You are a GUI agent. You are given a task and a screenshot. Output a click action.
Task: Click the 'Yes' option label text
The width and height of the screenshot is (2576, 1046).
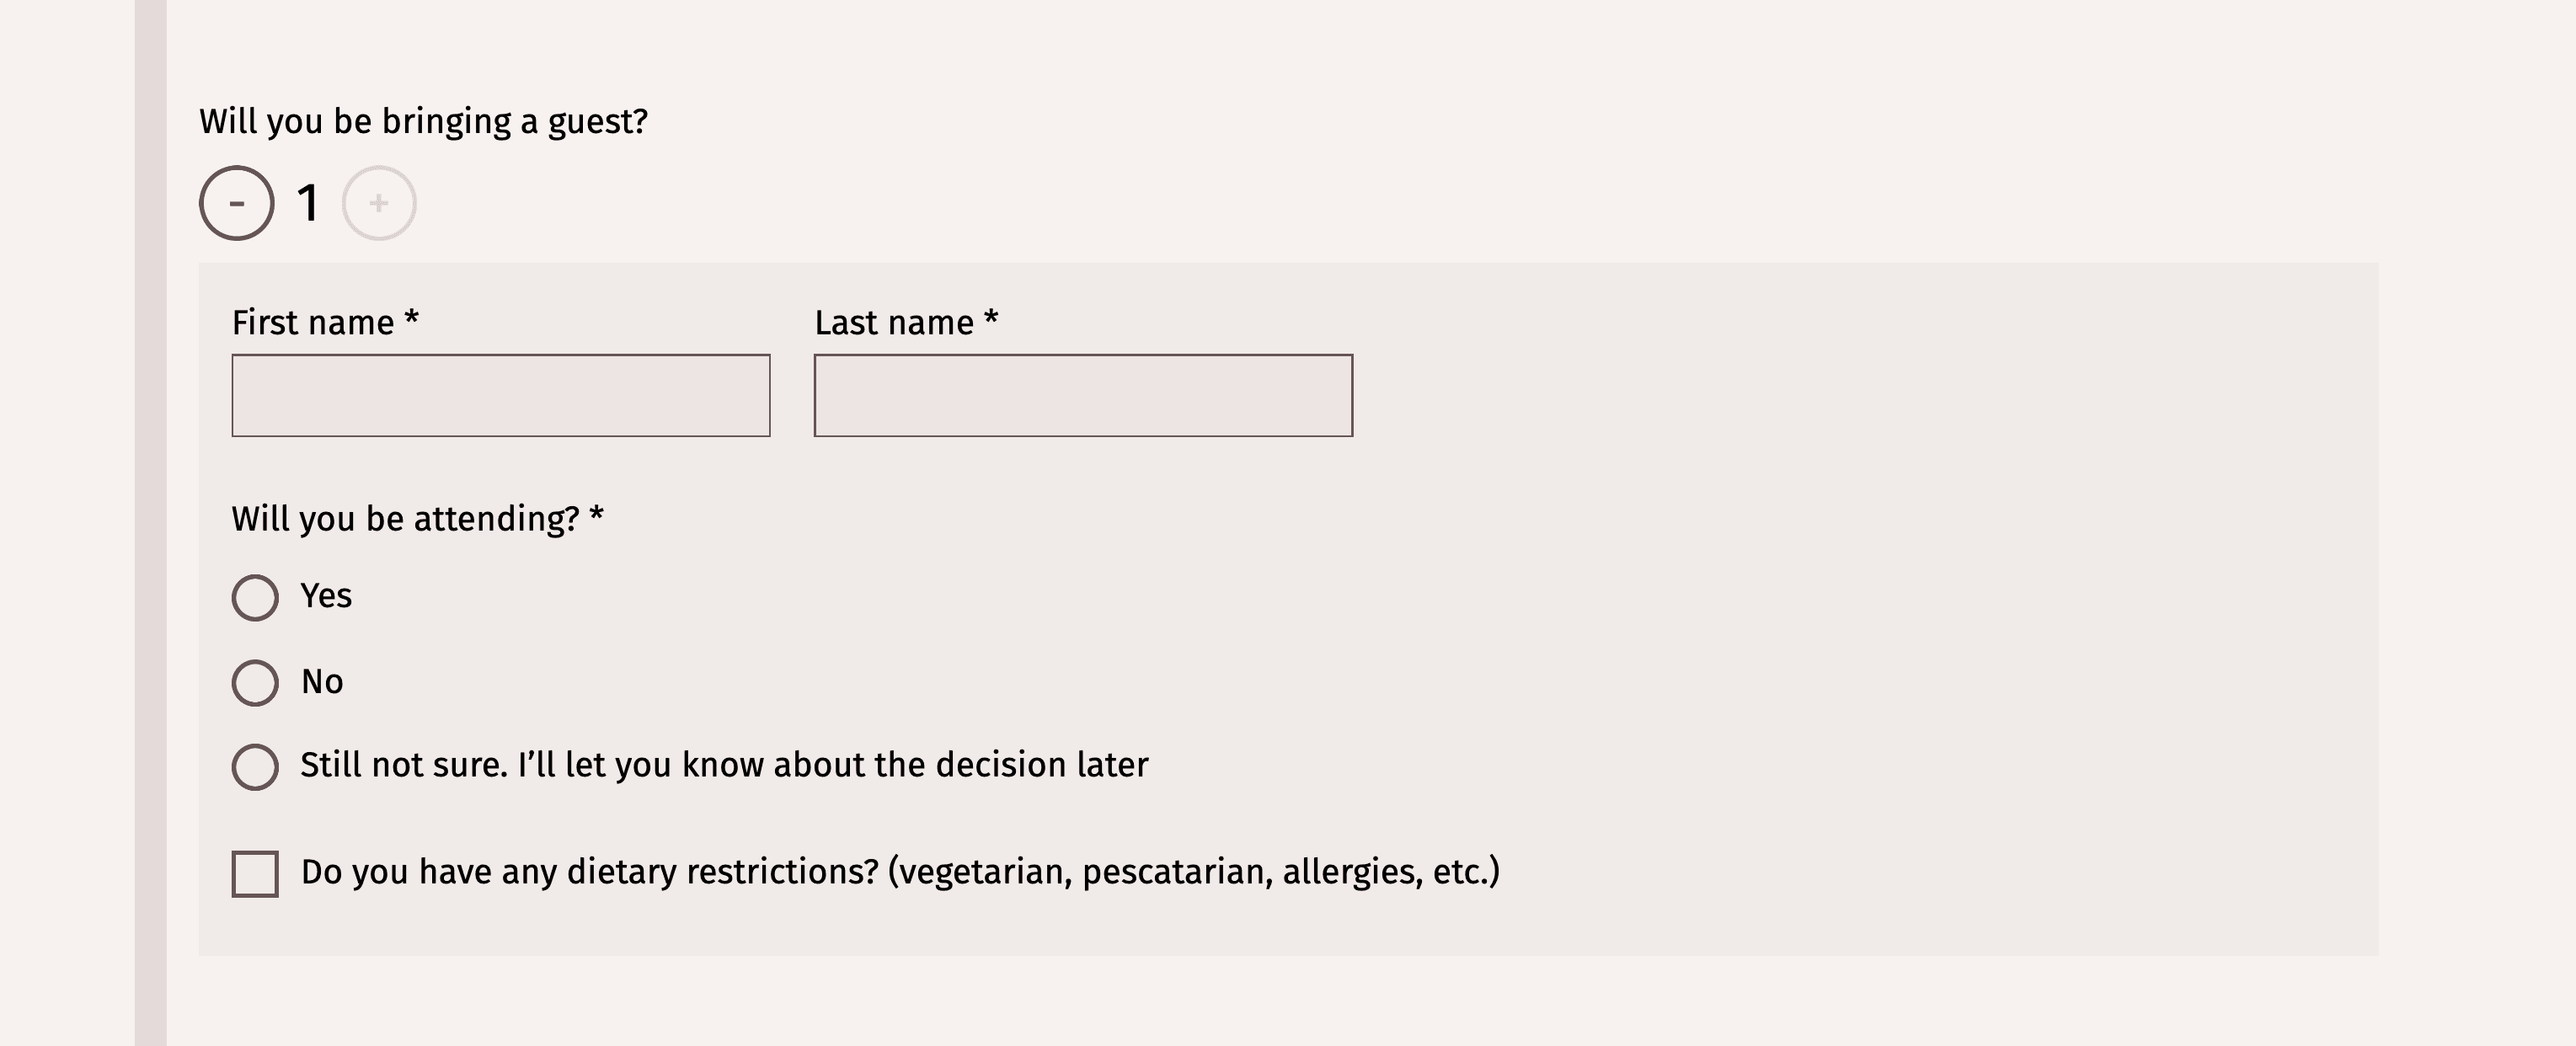(326, 596)
